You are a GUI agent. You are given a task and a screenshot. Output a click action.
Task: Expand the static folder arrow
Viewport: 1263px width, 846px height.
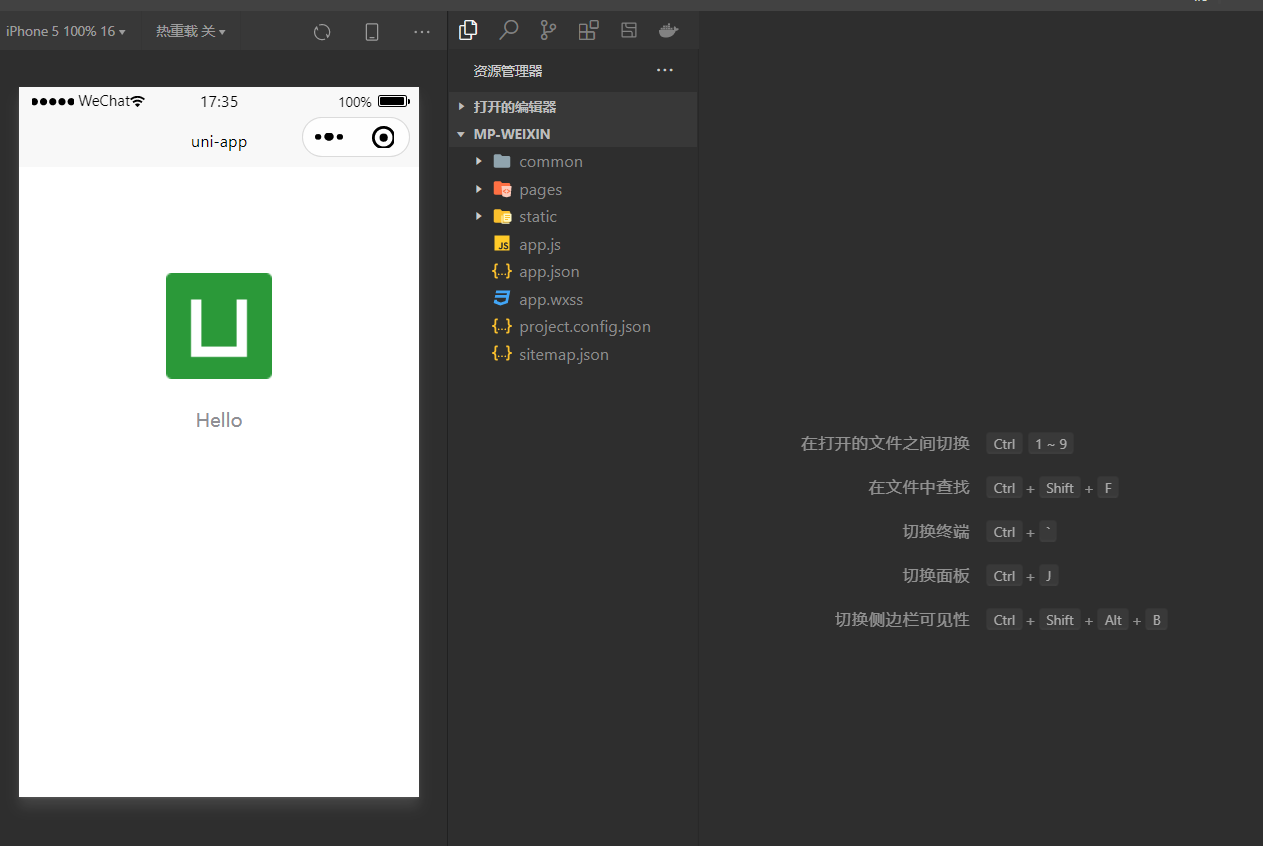click(x=479, y=216)
